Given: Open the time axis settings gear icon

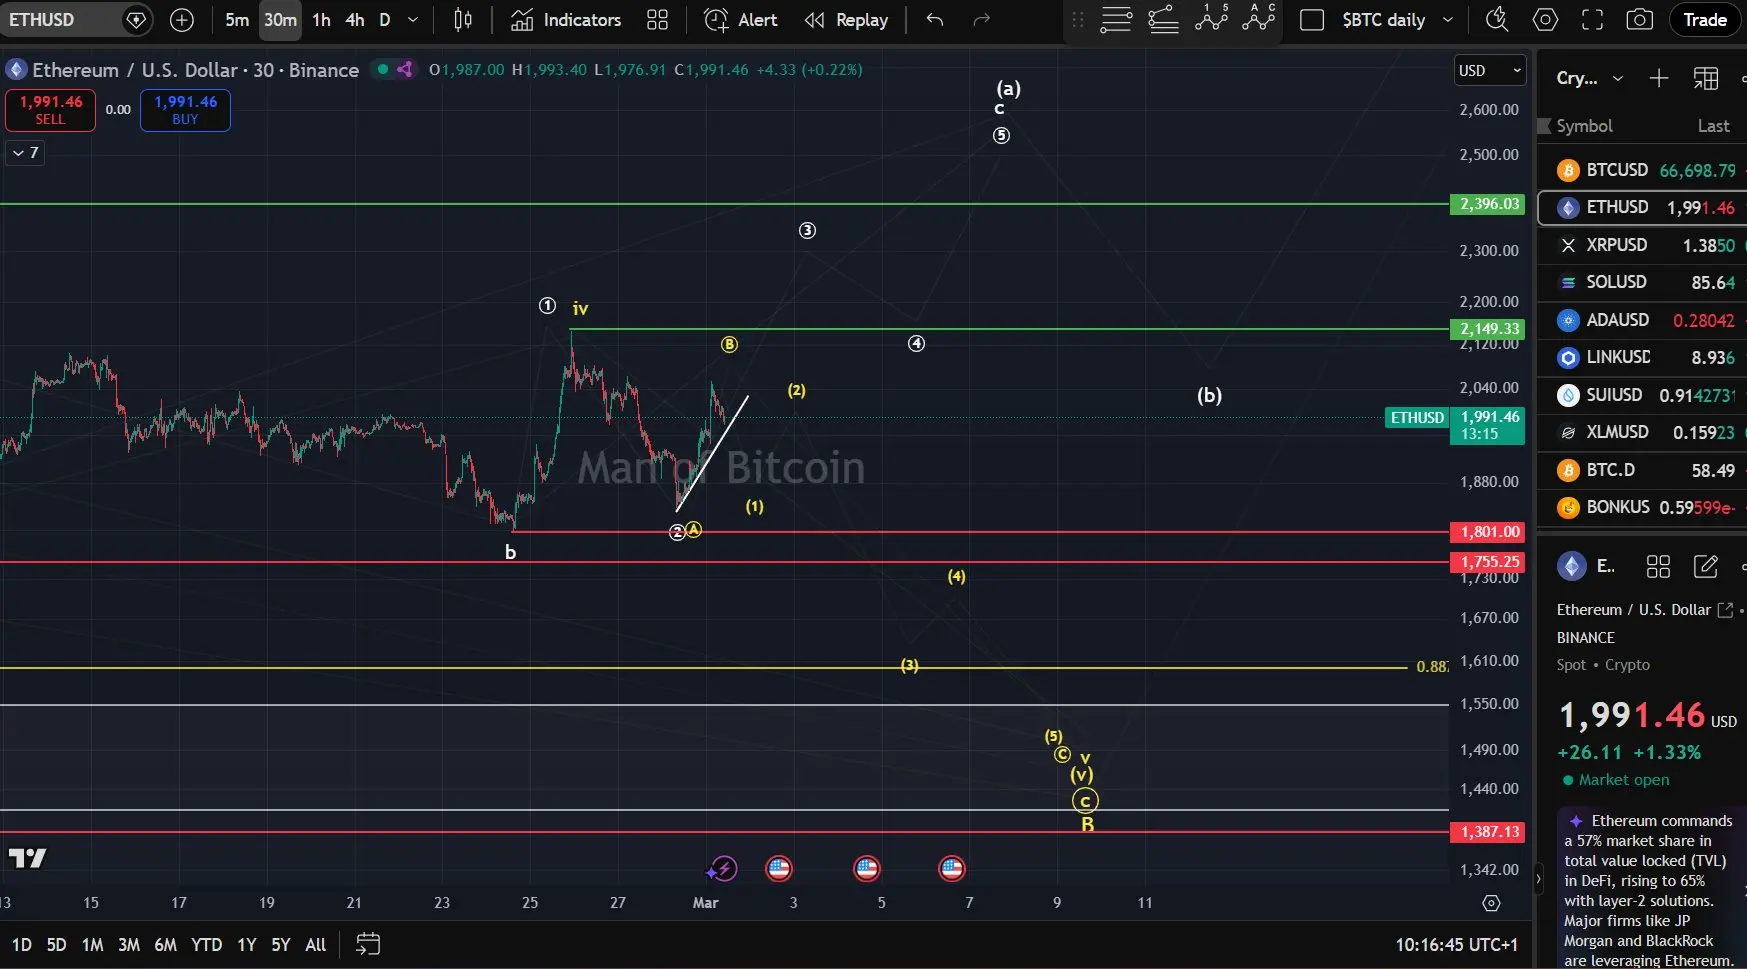Looking at the screenshot, I should [1491, 903].
